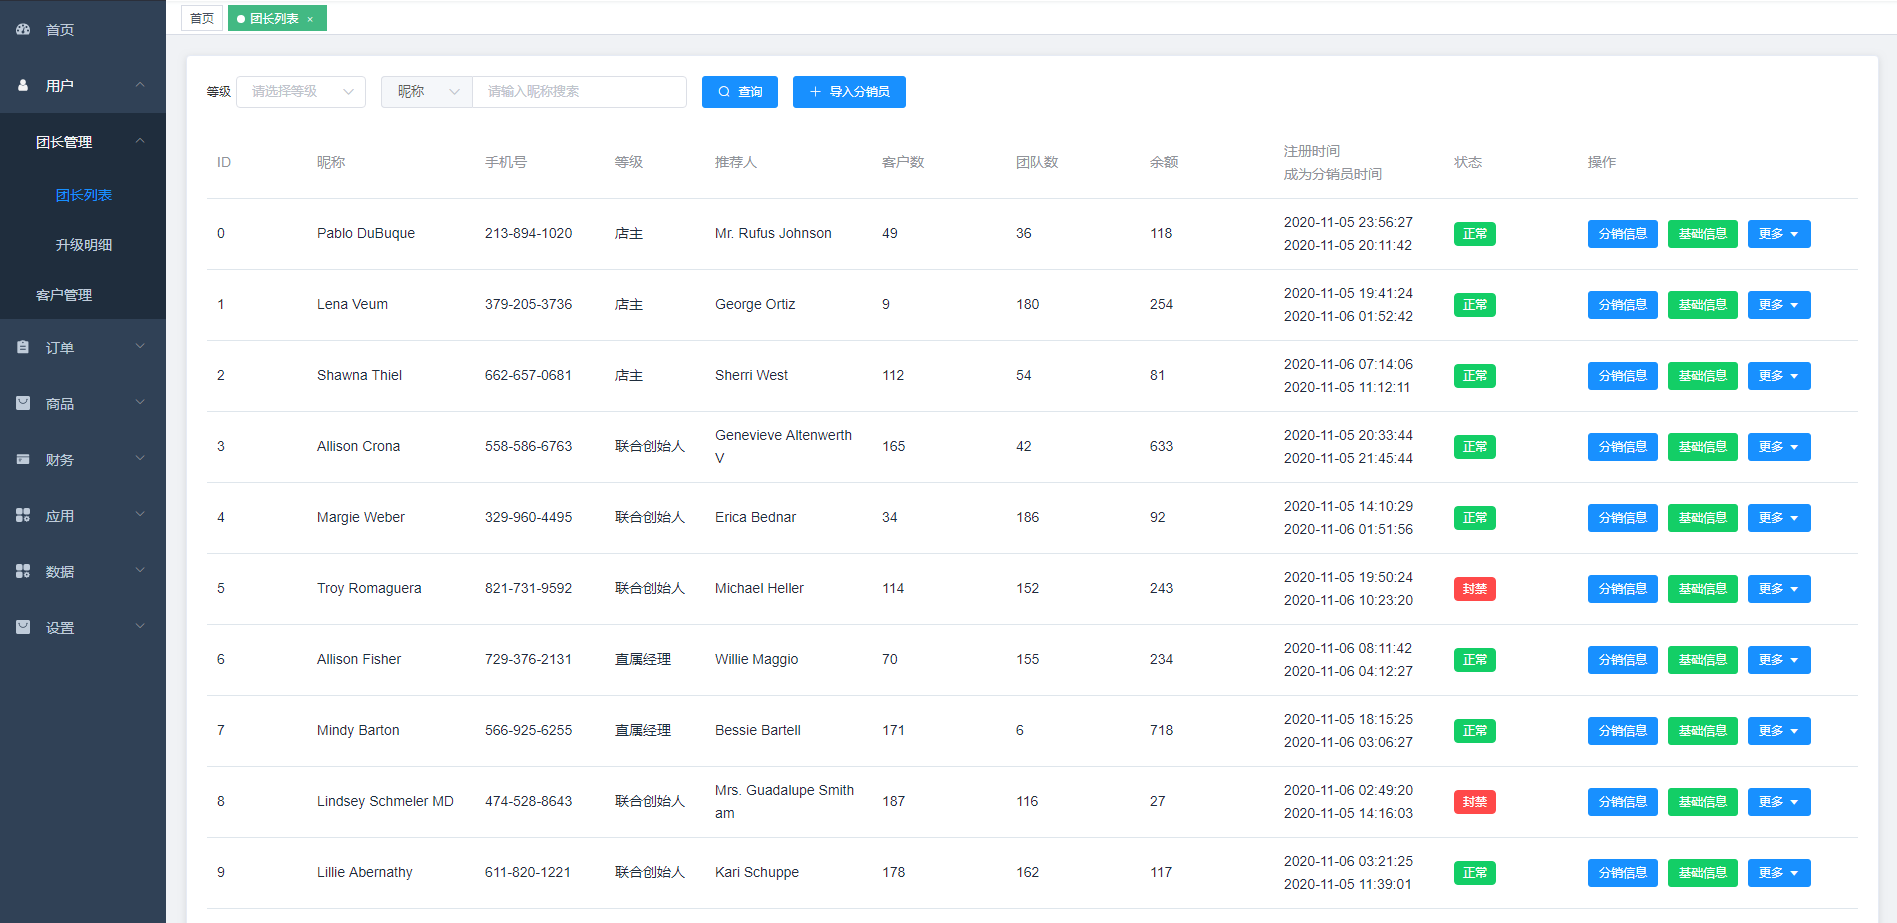Click the 数据 grid icon in sidebar
This screenshot has height=923, width=1897.
pyautogui.click(x=23, y=571)
